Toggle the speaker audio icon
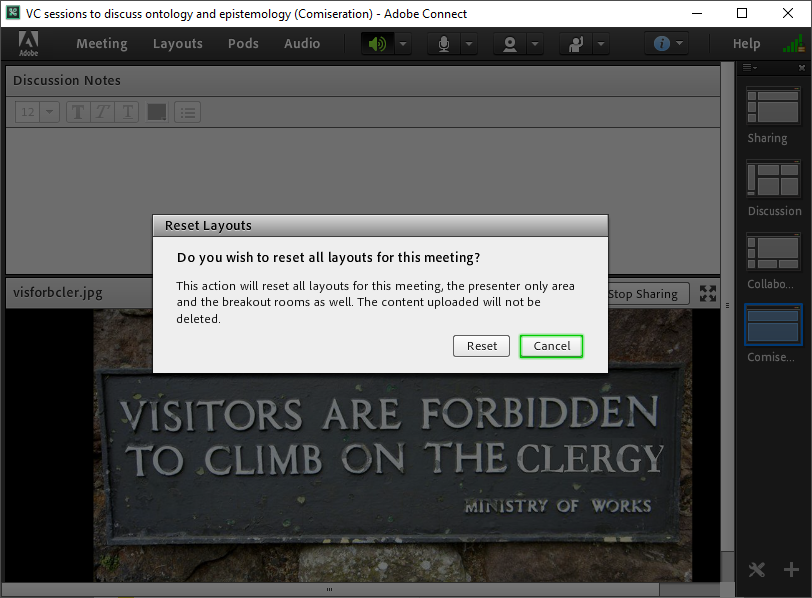 click(378, 44)
